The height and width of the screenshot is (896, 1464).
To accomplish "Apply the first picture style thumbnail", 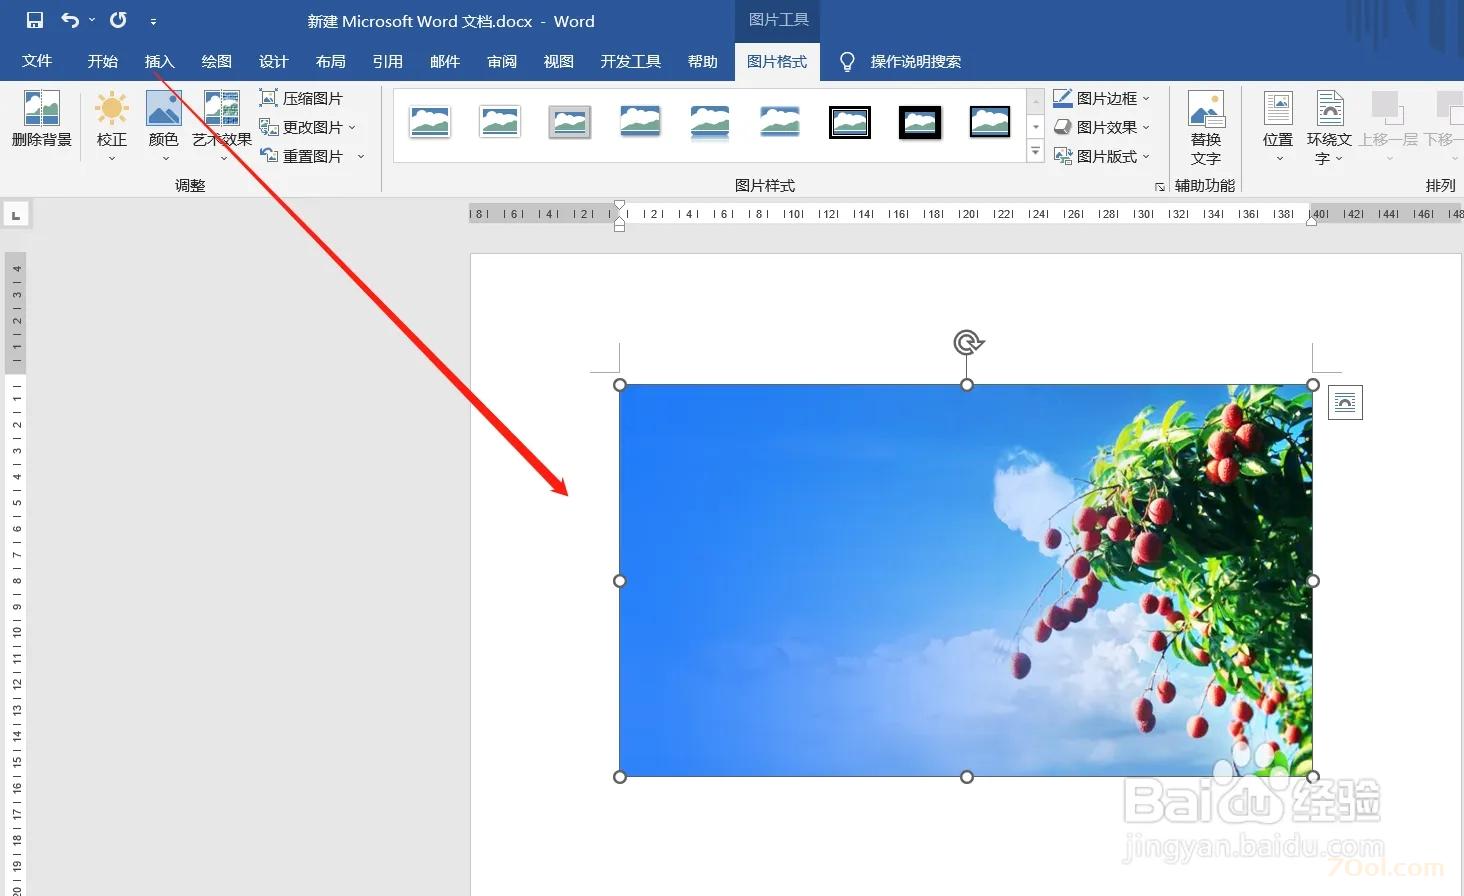I will 430,122.
